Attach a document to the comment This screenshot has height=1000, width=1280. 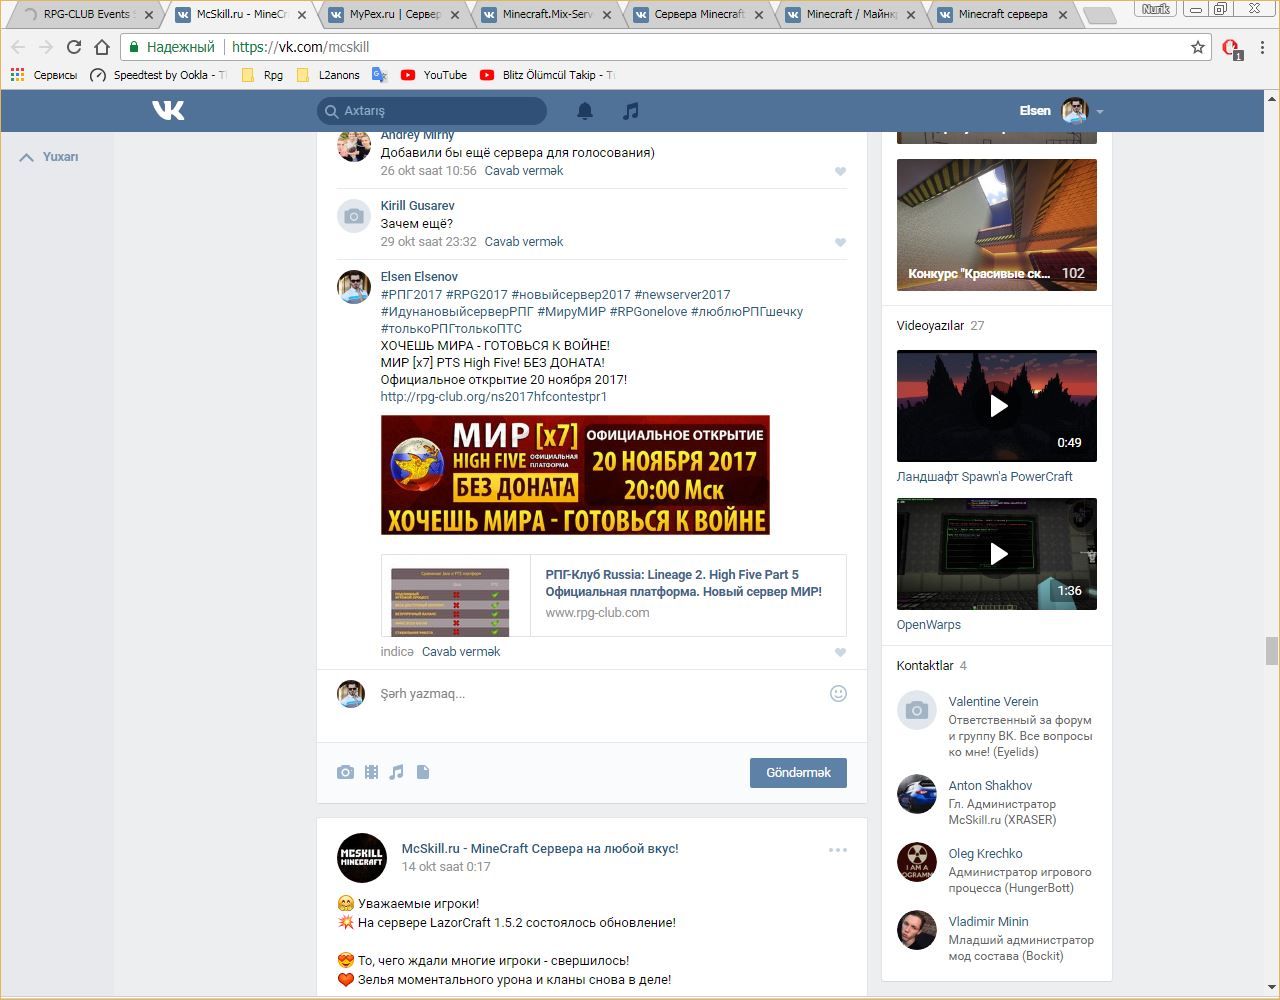pos(423,772)
